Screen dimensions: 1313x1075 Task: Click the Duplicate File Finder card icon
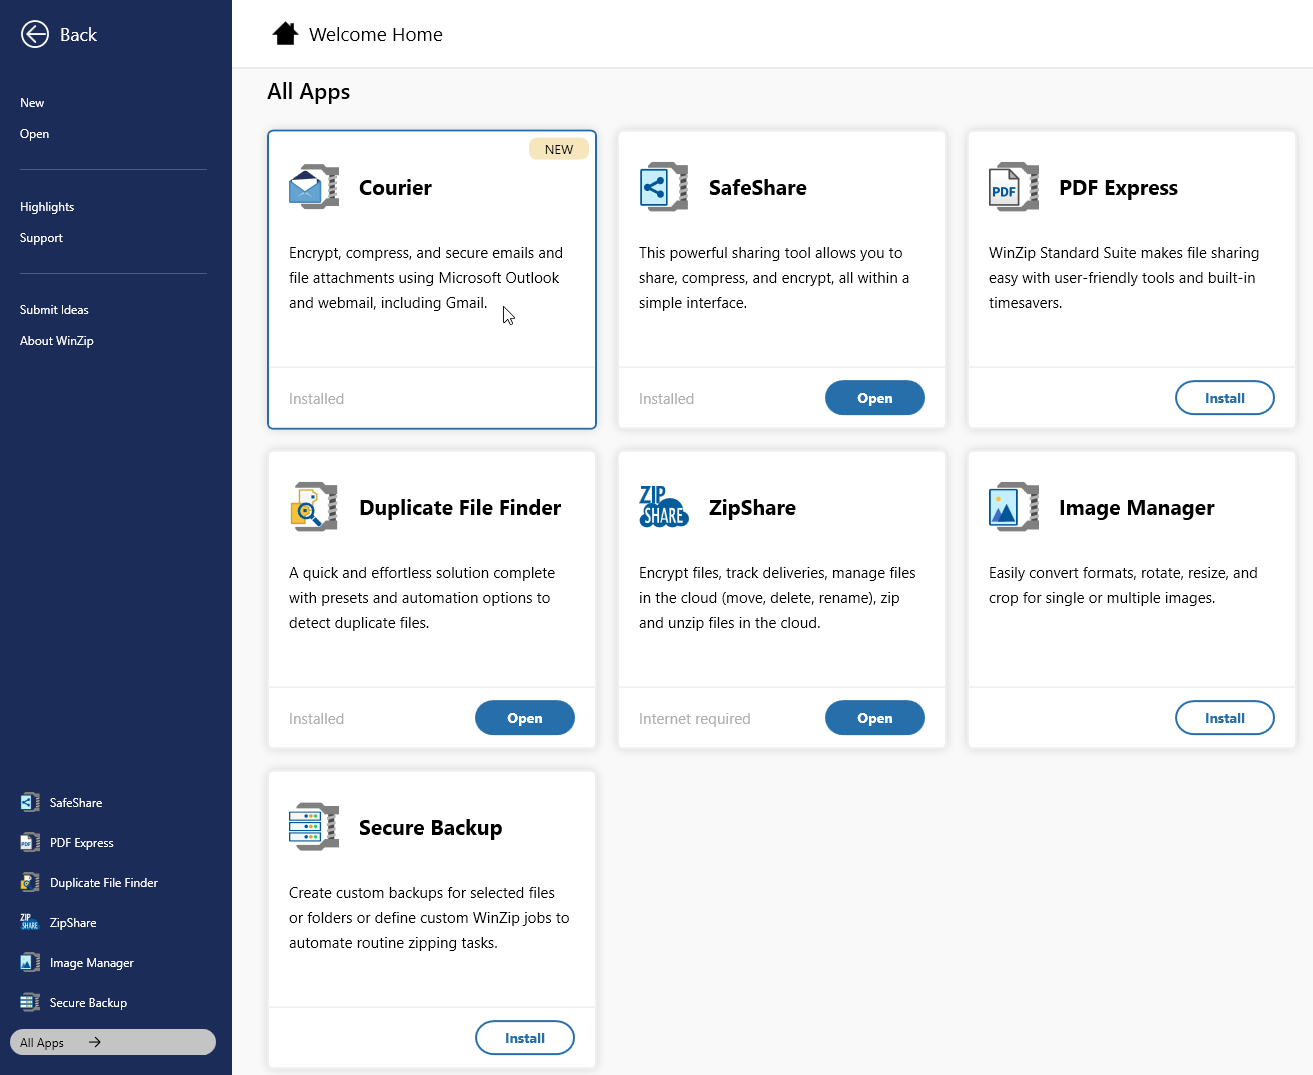tap(314, 507)
